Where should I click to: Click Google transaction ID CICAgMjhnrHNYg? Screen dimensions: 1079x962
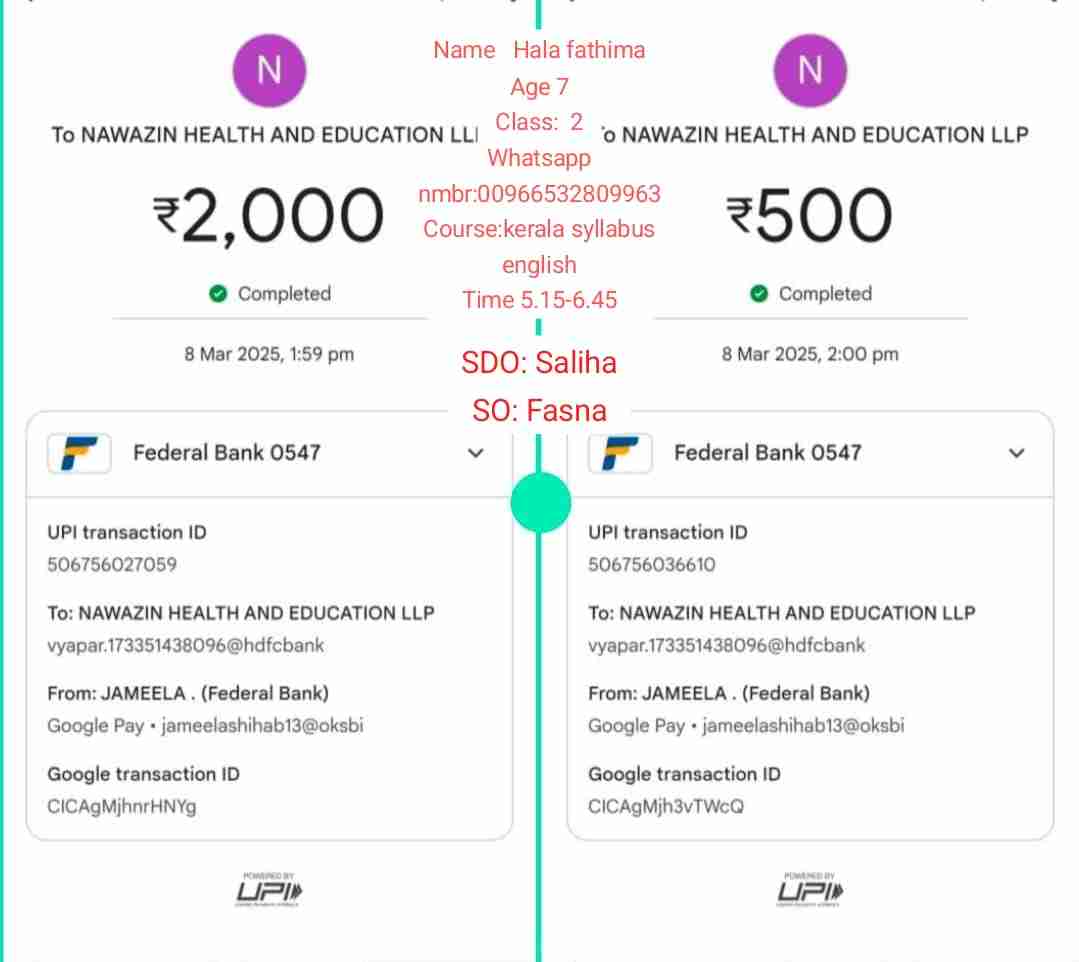122,806
